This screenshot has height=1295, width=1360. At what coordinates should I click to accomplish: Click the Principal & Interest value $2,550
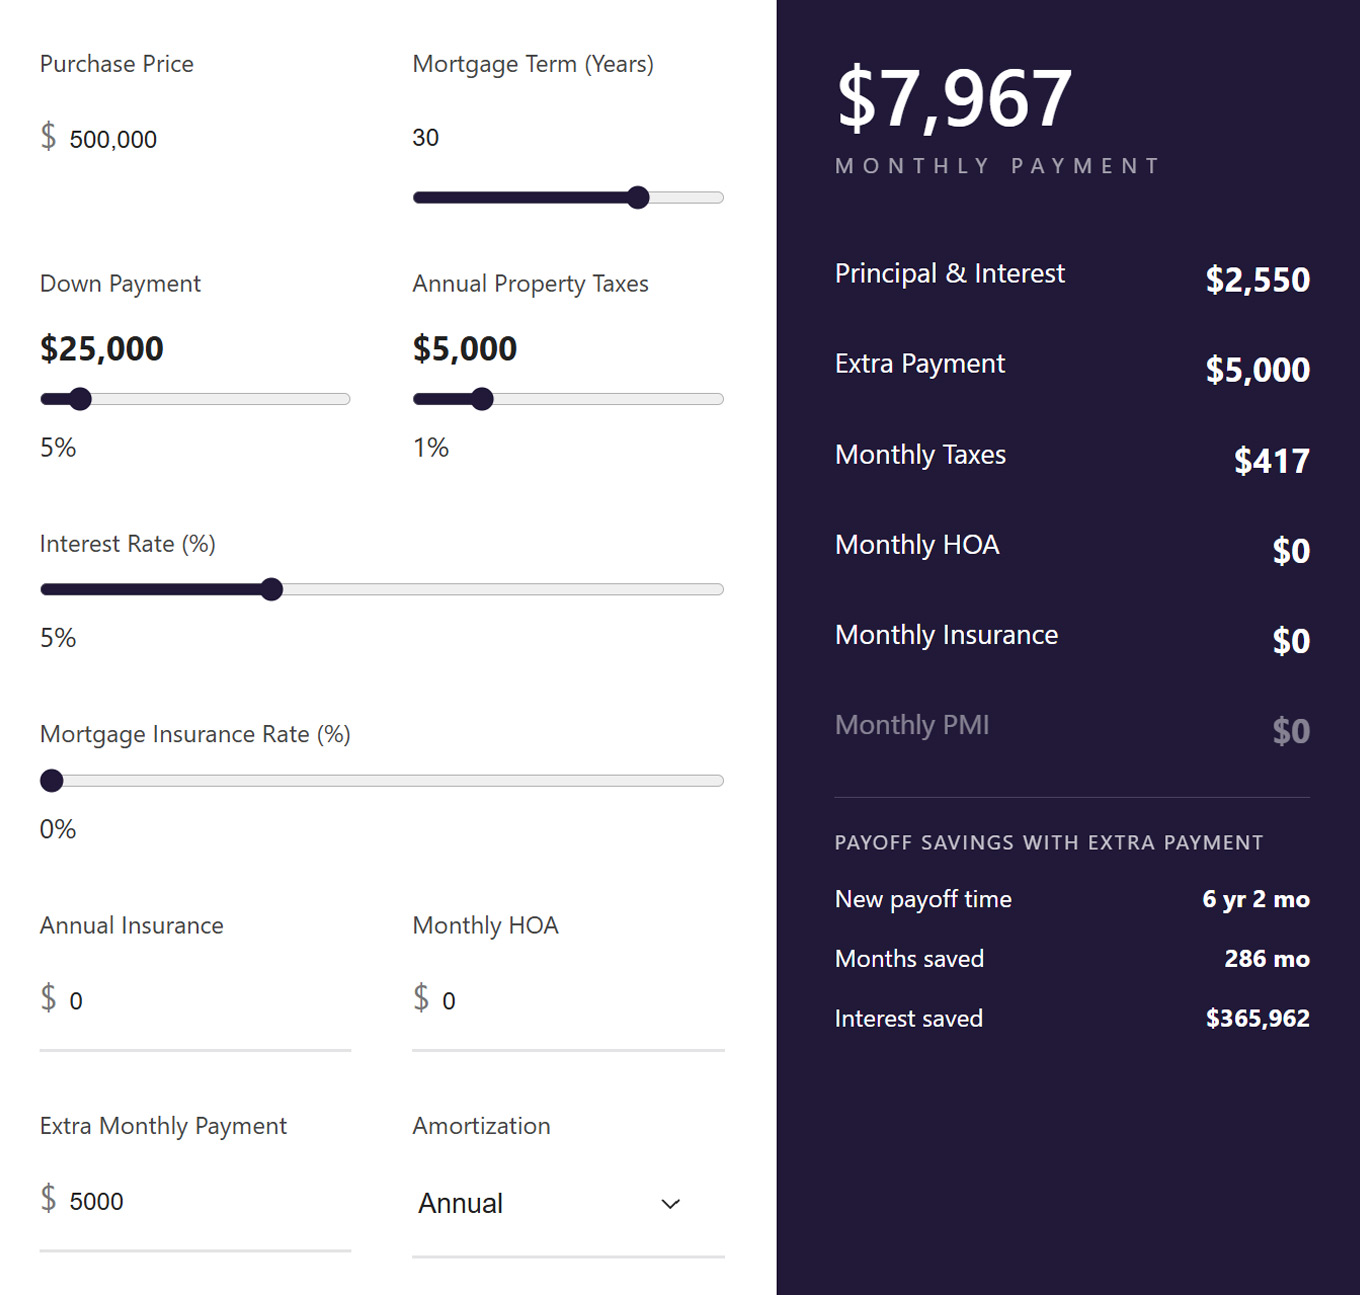pyautogui.click(x=1258, y=279)
